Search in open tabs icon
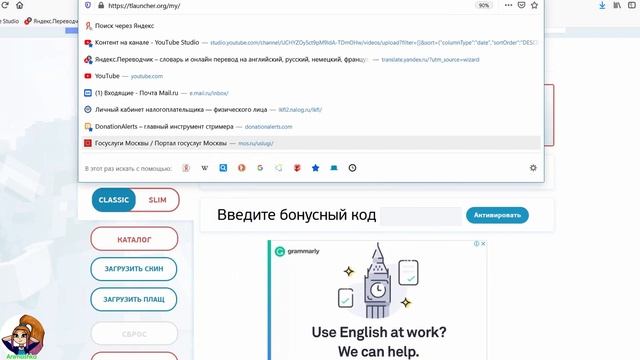This screenshot has width=640, height=360. (x=334, y=168)
